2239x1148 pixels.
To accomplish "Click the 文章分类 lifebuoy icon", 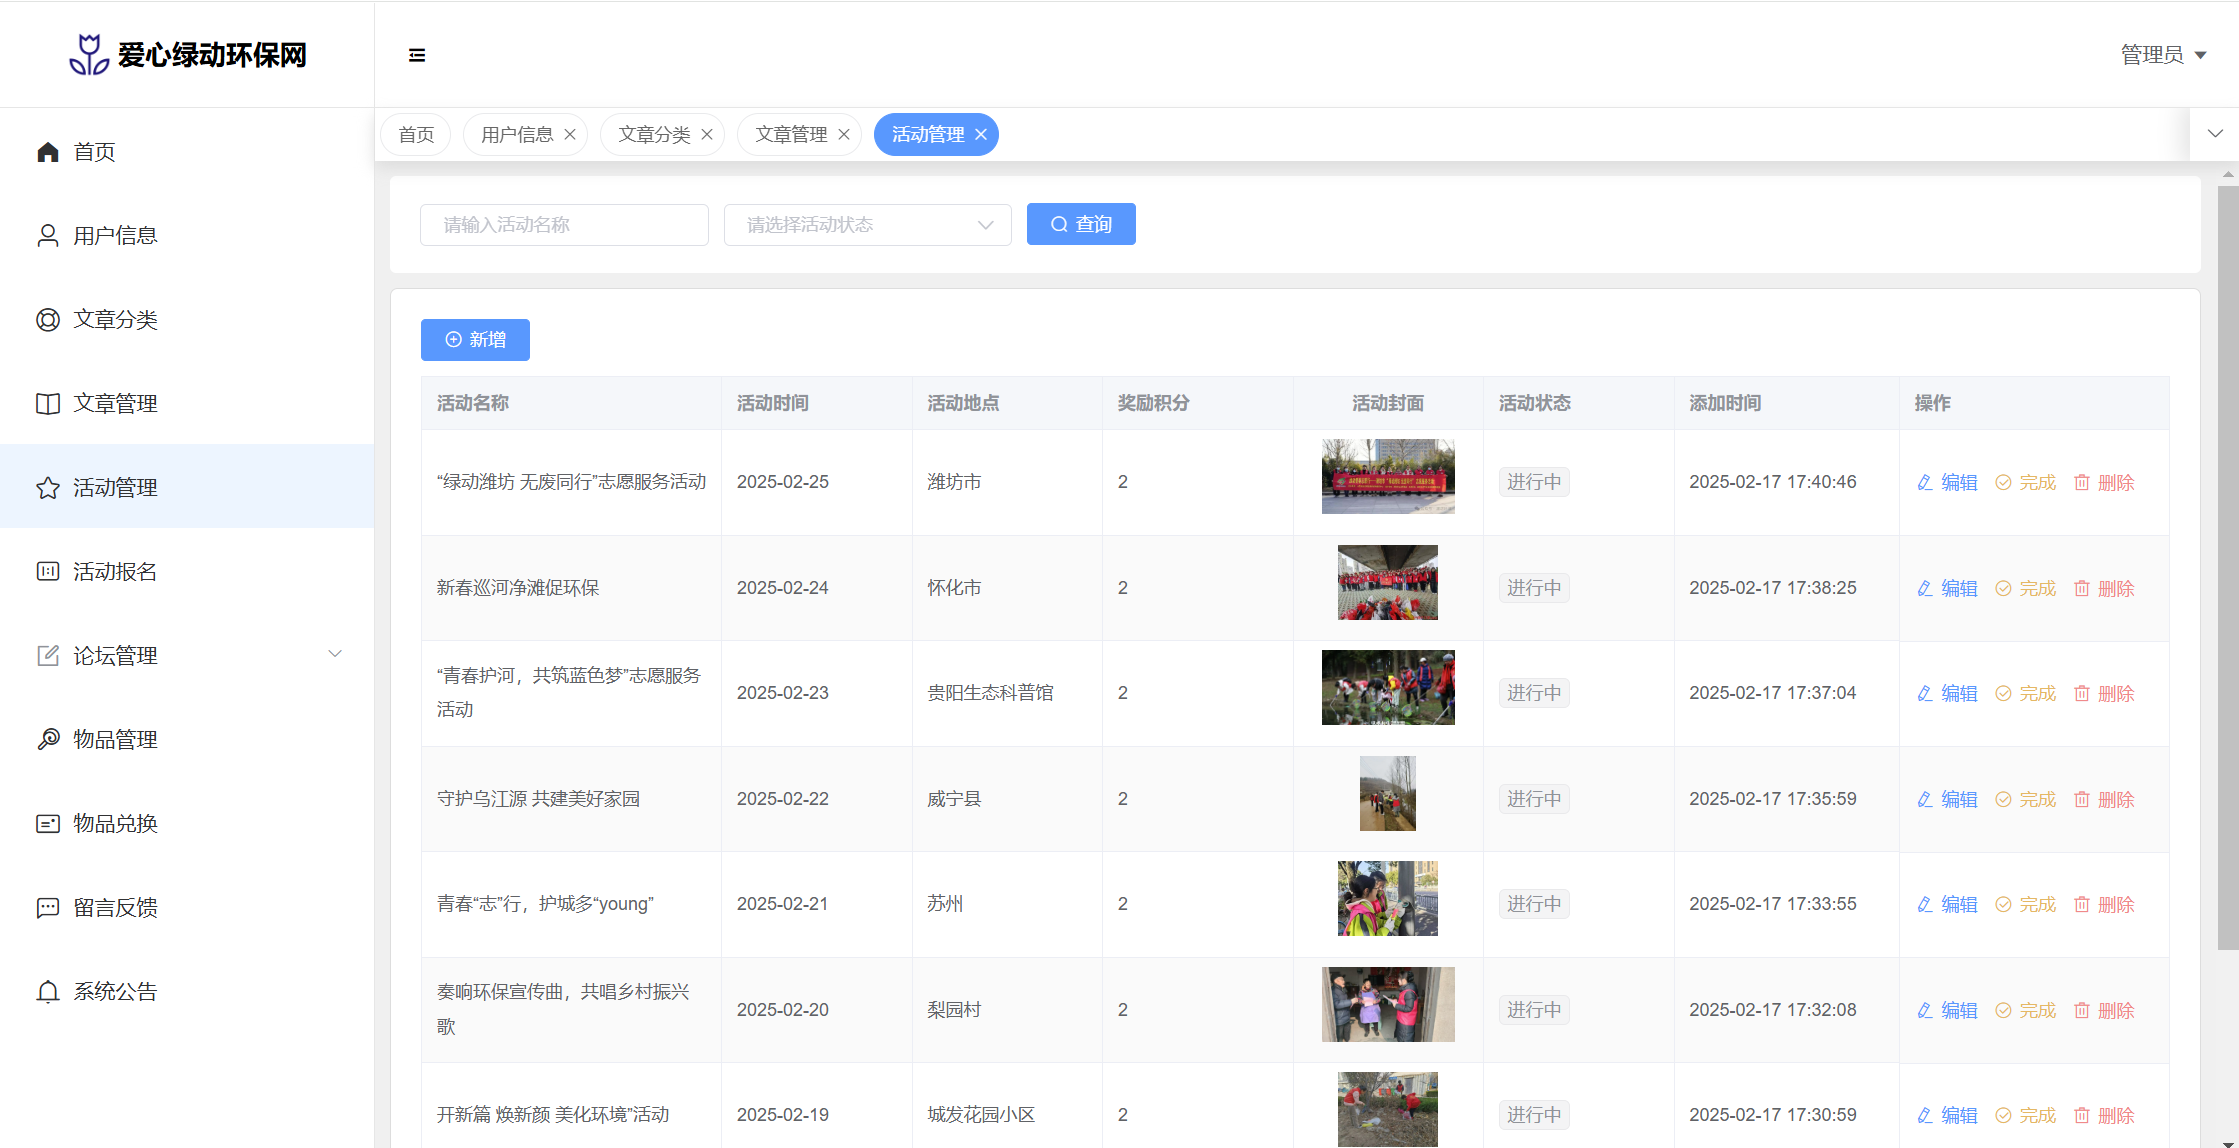I will (x=48, y=320).
